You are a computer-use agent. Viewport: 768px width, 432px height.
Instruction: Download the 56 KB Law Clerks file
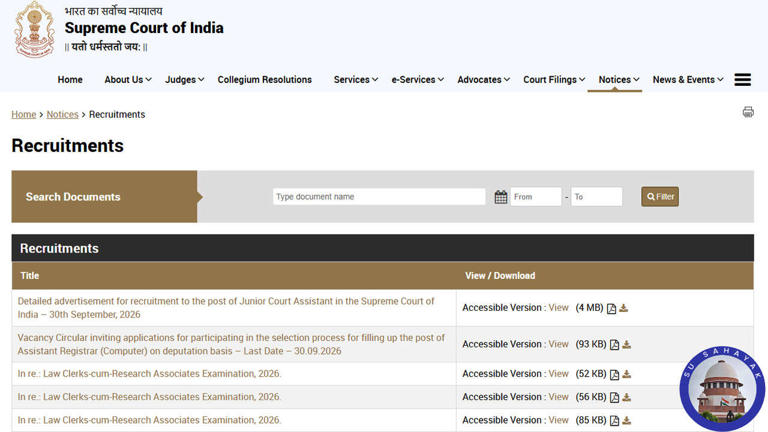[626, 397]
